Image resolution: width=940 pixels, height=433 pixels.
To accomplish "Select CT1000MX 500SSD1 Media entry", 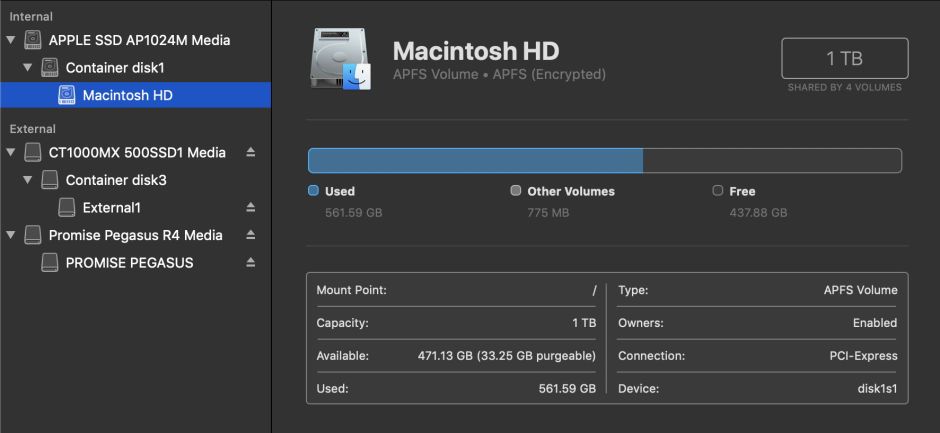I will (135, 152).
